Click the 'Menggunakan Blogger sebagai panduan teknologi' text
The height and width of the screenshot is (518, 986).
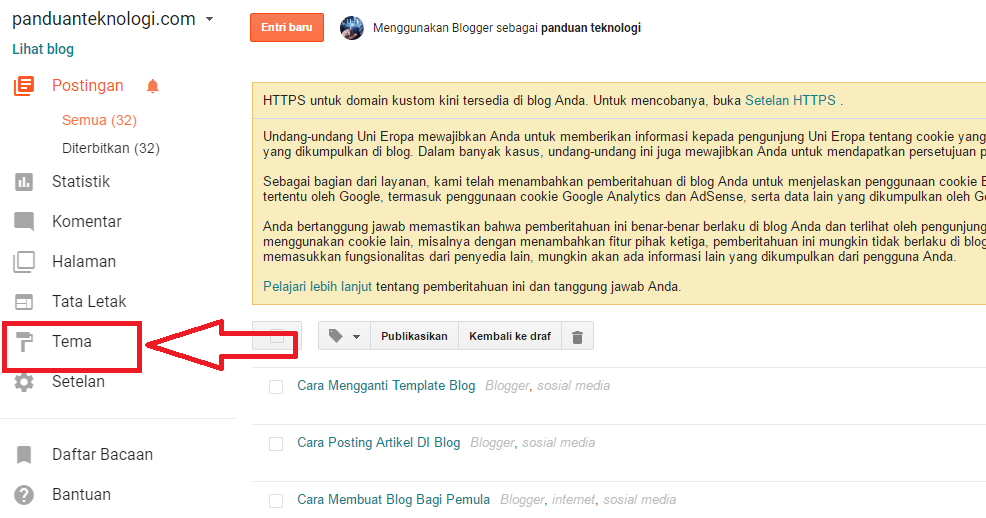(507, 28)
